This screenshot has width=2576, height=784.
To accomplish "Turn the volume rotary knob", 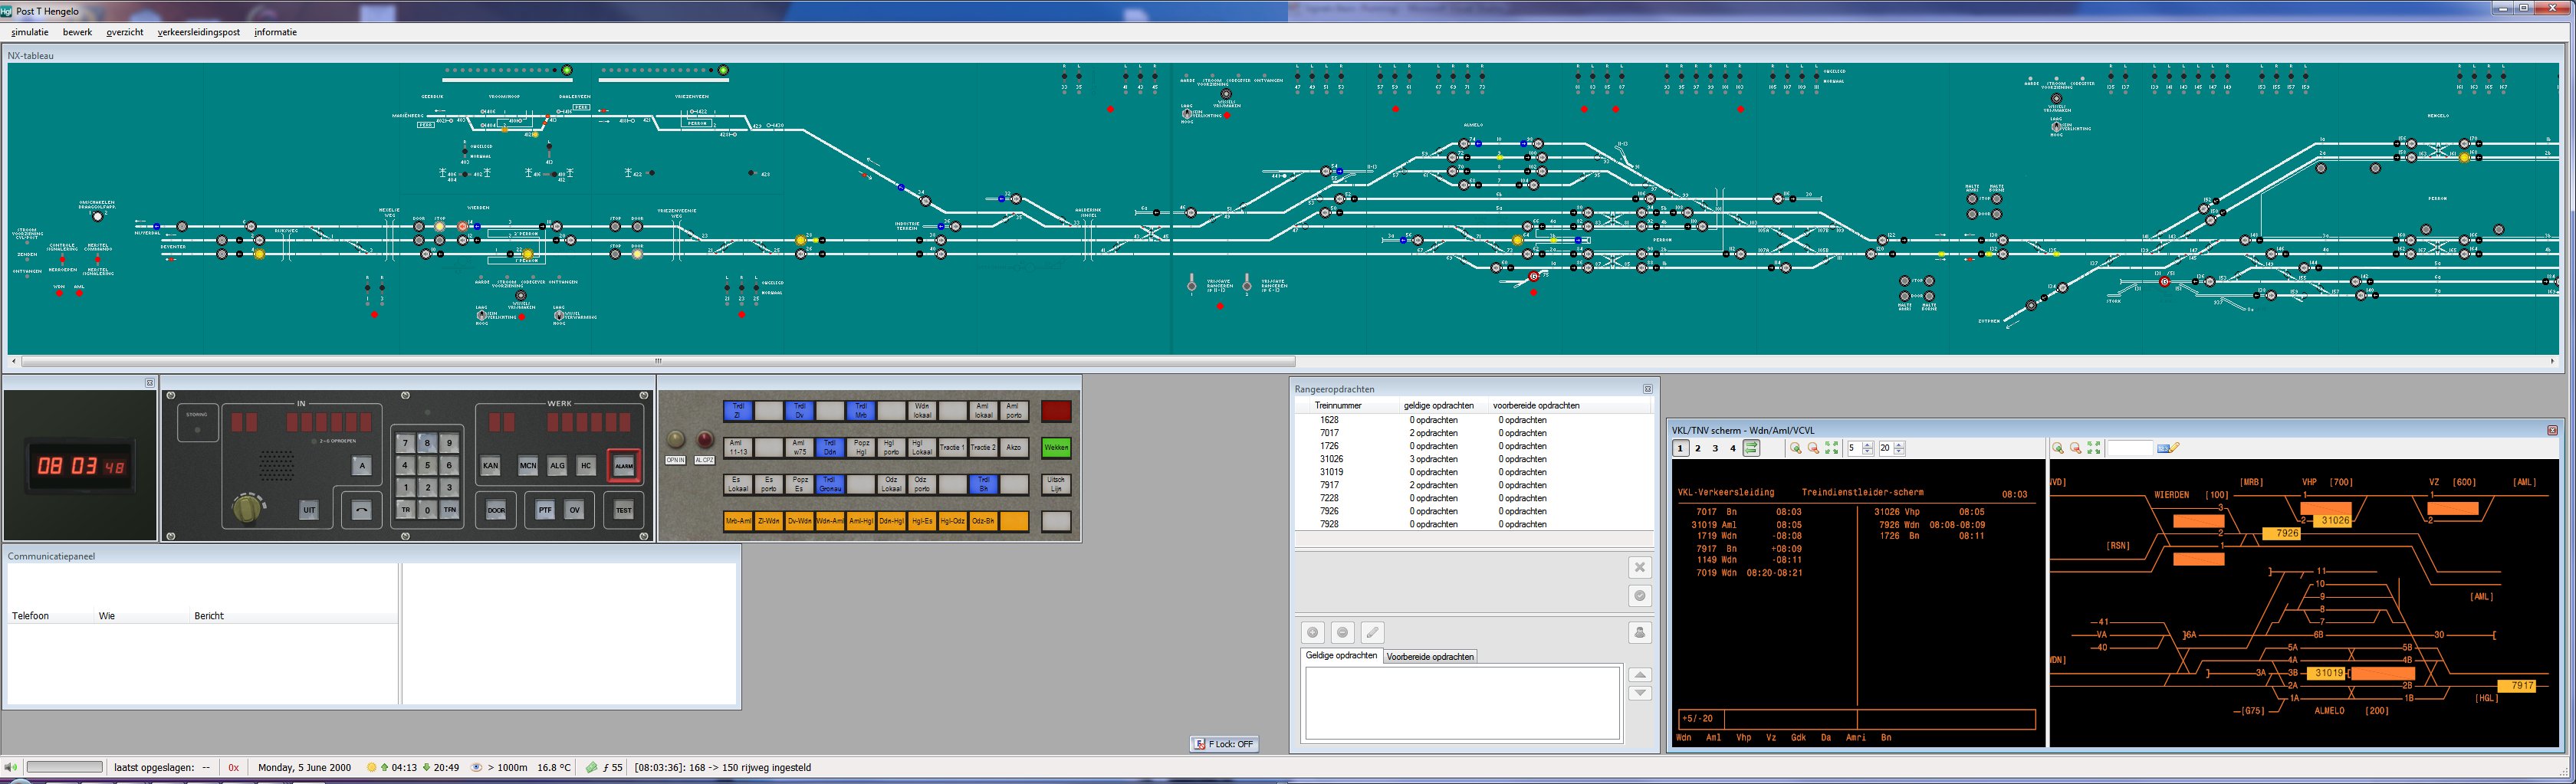I will (x=247, y=508).
